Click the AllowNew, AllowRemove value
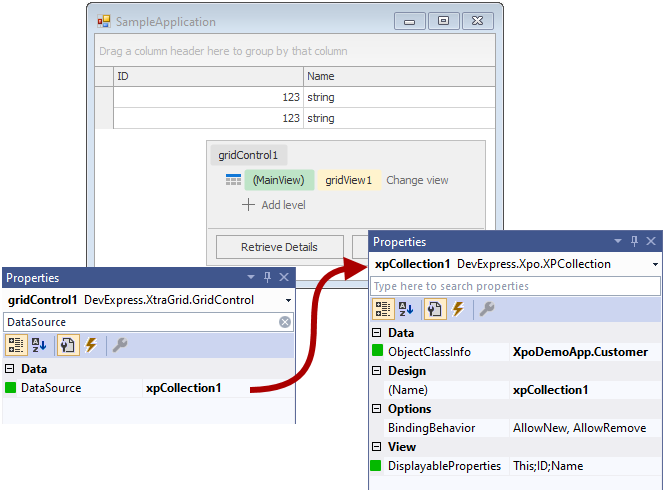The height and width of the screenshot is (493, 665). click(579, 428)
